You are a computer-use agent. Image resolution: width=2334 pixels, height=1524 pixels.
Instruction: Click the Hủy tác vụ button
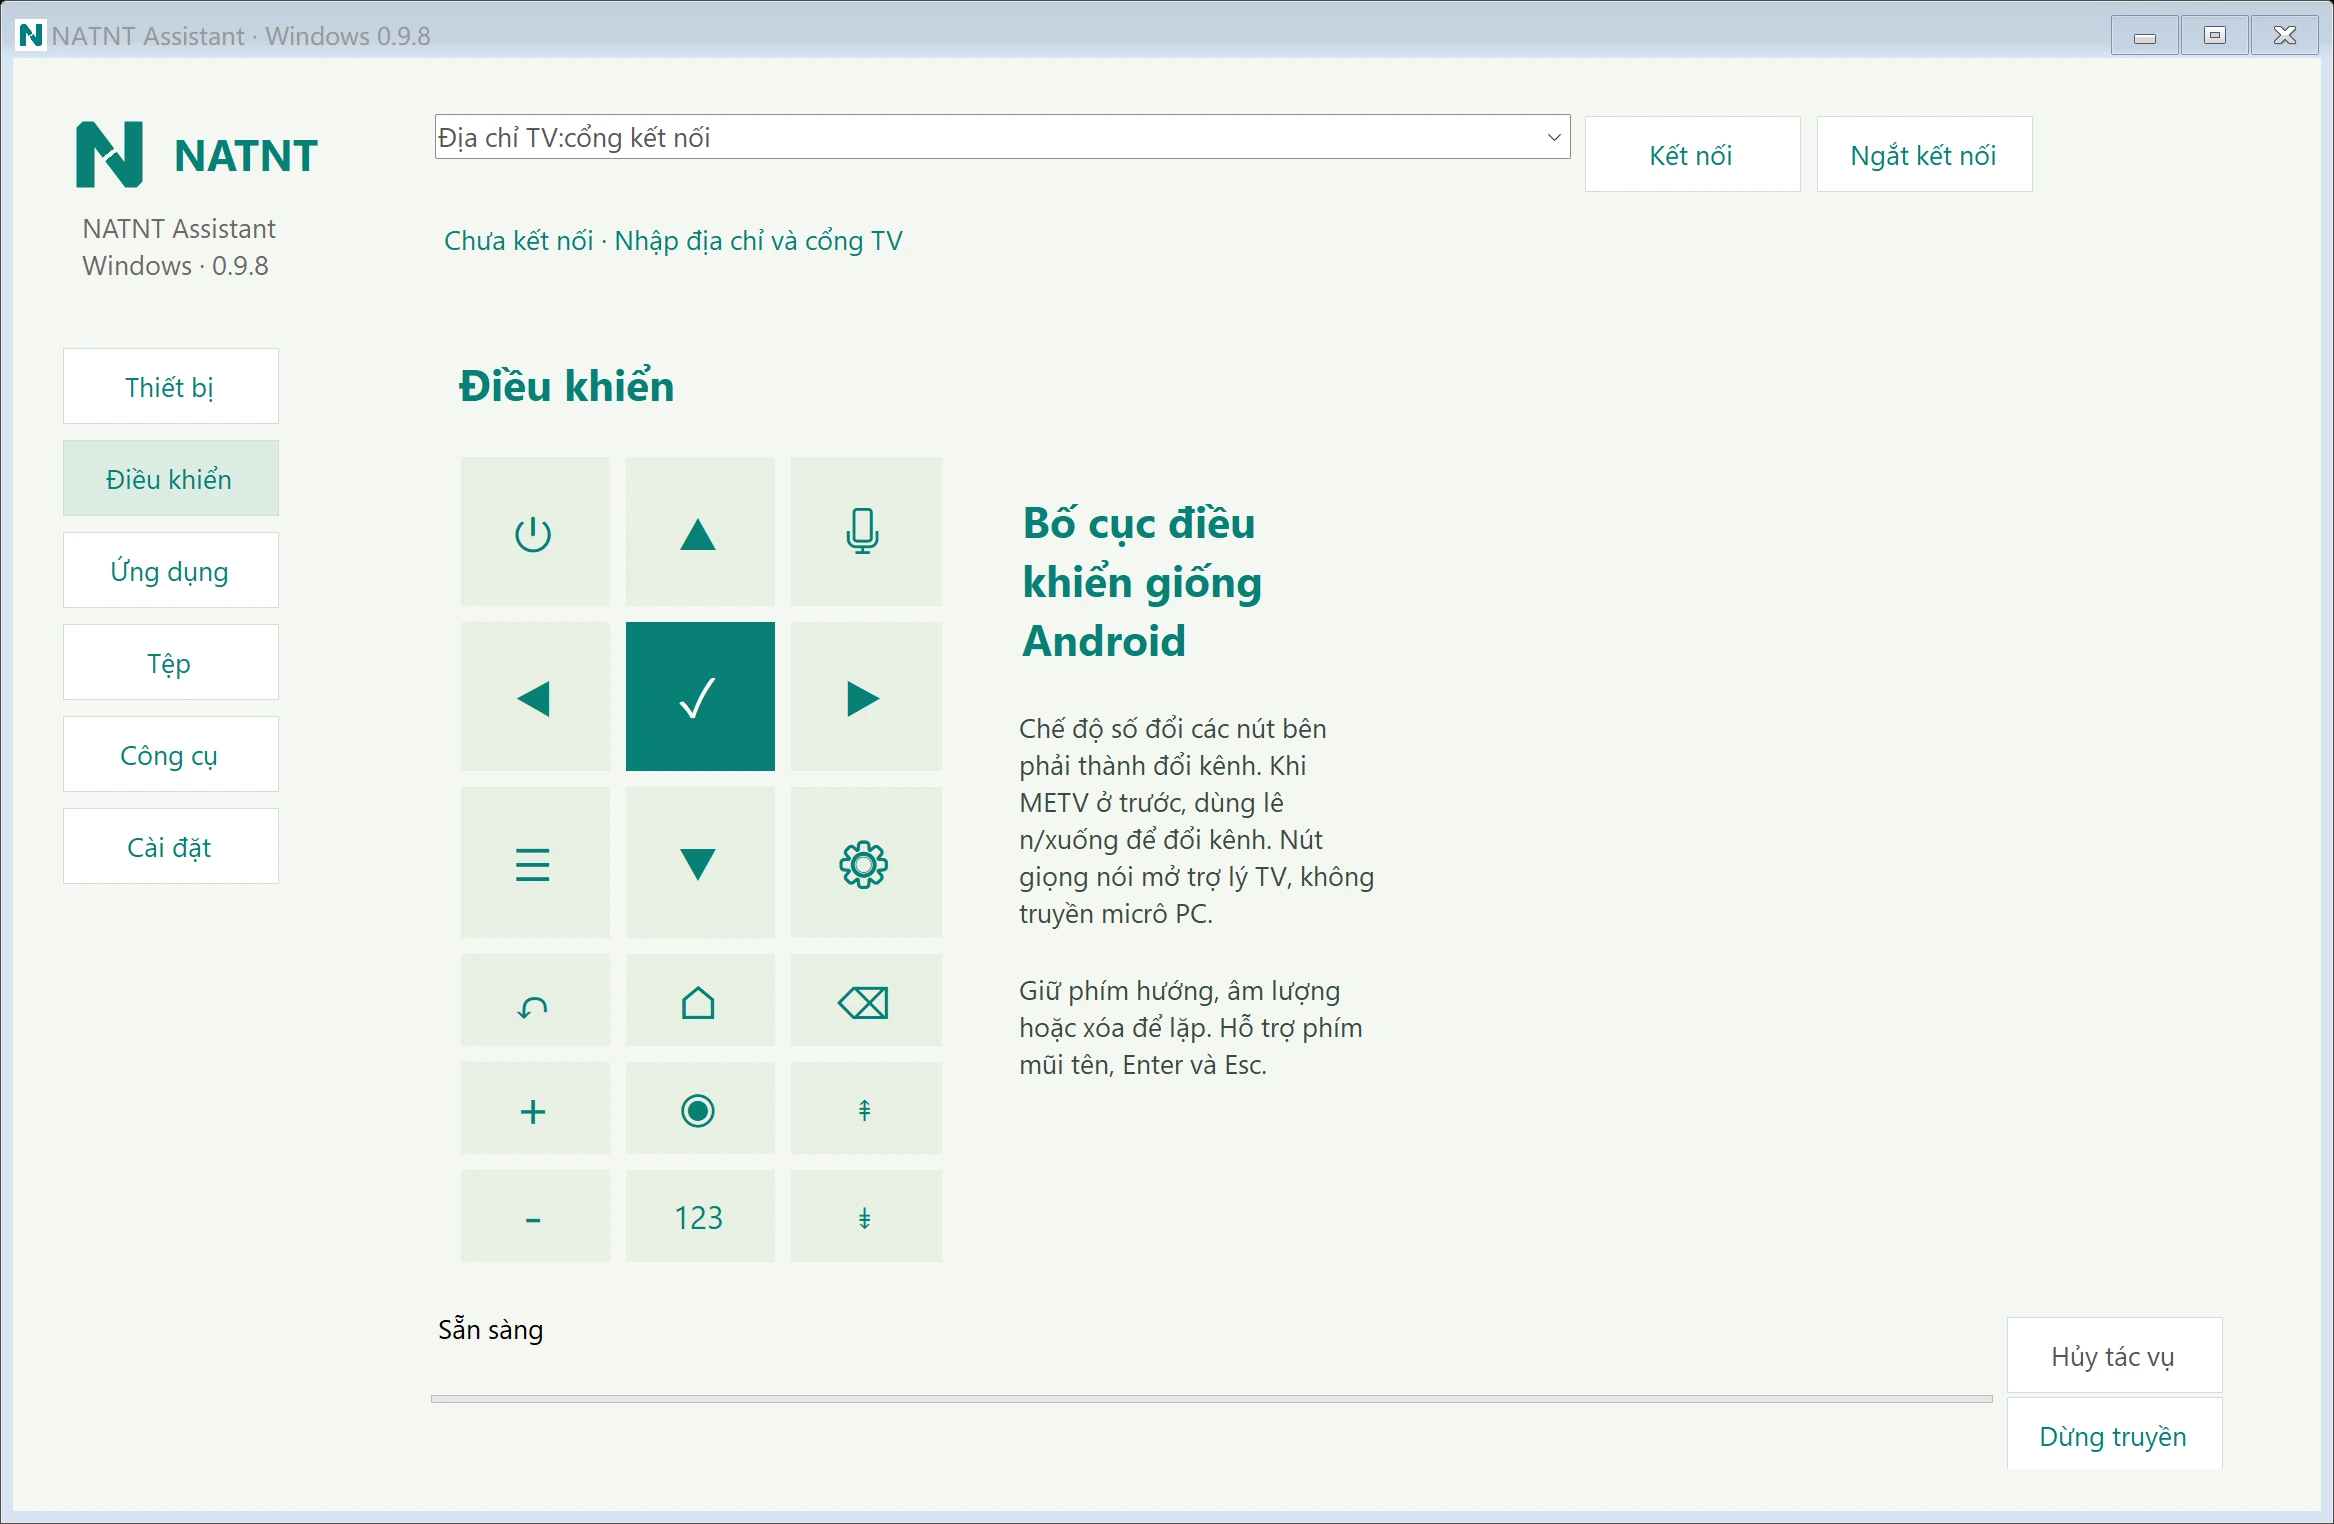click(x=2114, y=1355)
